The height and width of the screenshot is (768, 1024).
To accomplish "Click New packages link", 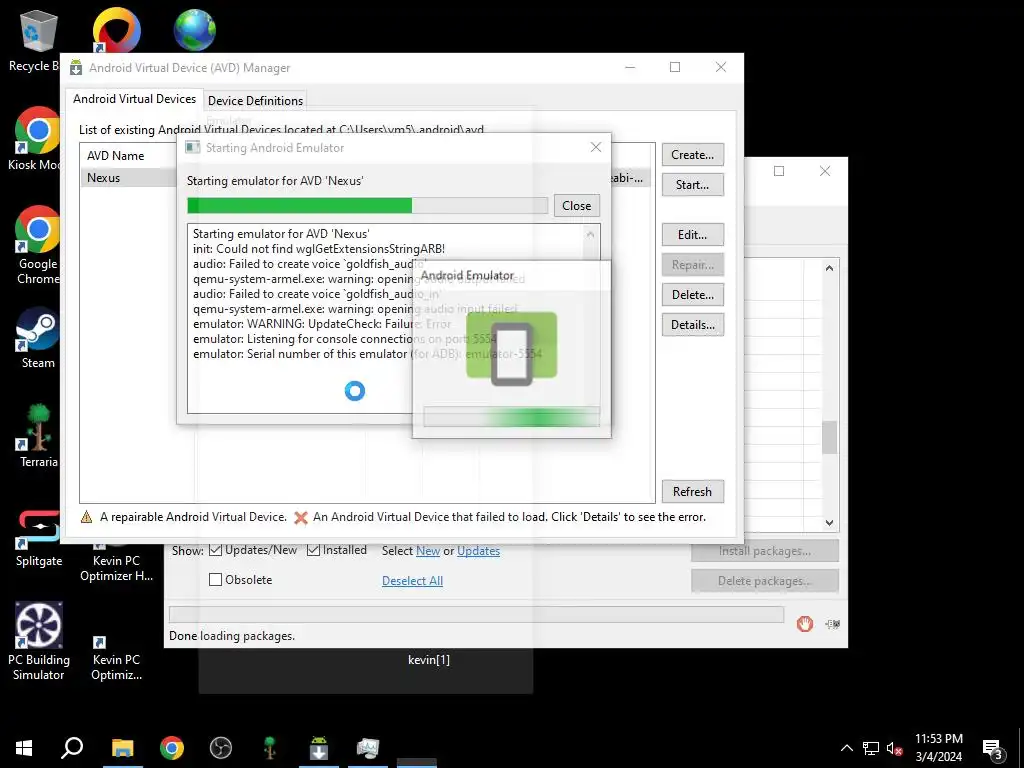I will (x=428, y=551).
